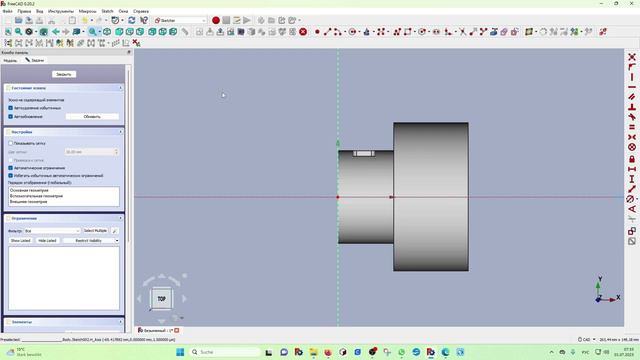Select the Create rectangle tool

[407, 31]
